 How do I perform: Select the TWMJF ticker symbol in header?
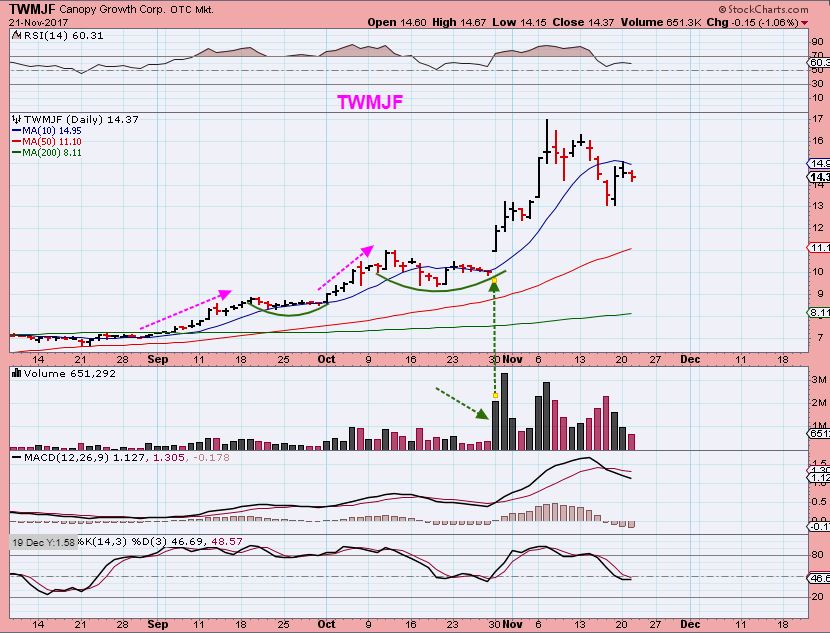[32, 9]
